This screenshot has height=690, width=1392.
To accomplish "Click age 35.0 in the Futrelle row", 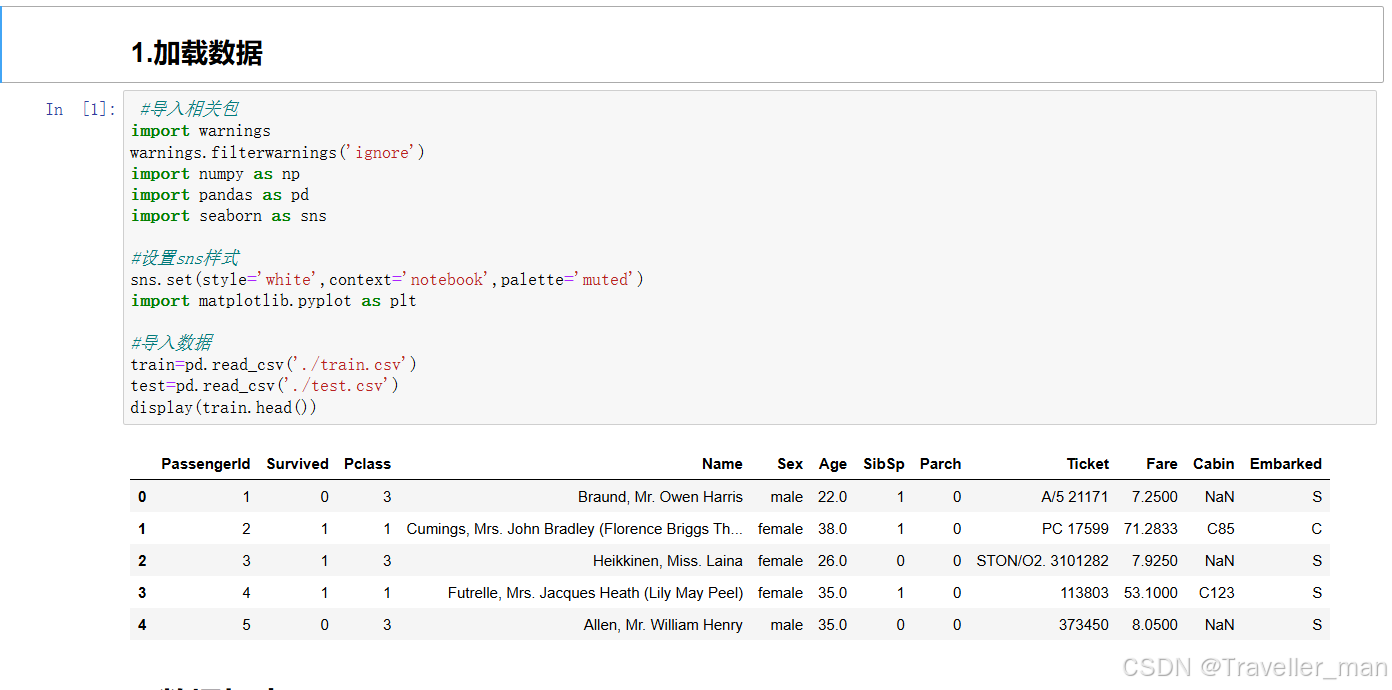I will pos(832,593).
